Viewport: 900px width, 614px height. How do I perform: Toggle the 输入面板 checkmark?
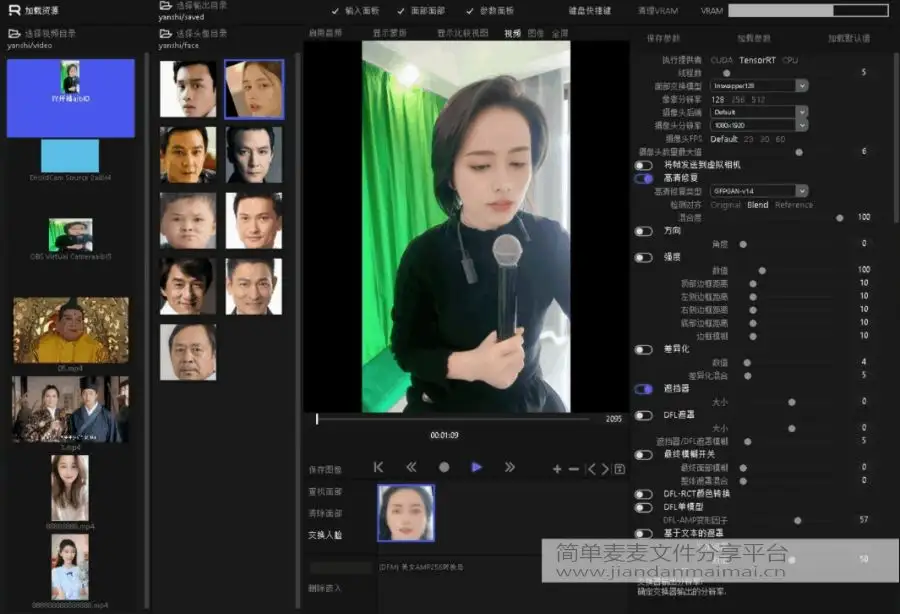335,11
